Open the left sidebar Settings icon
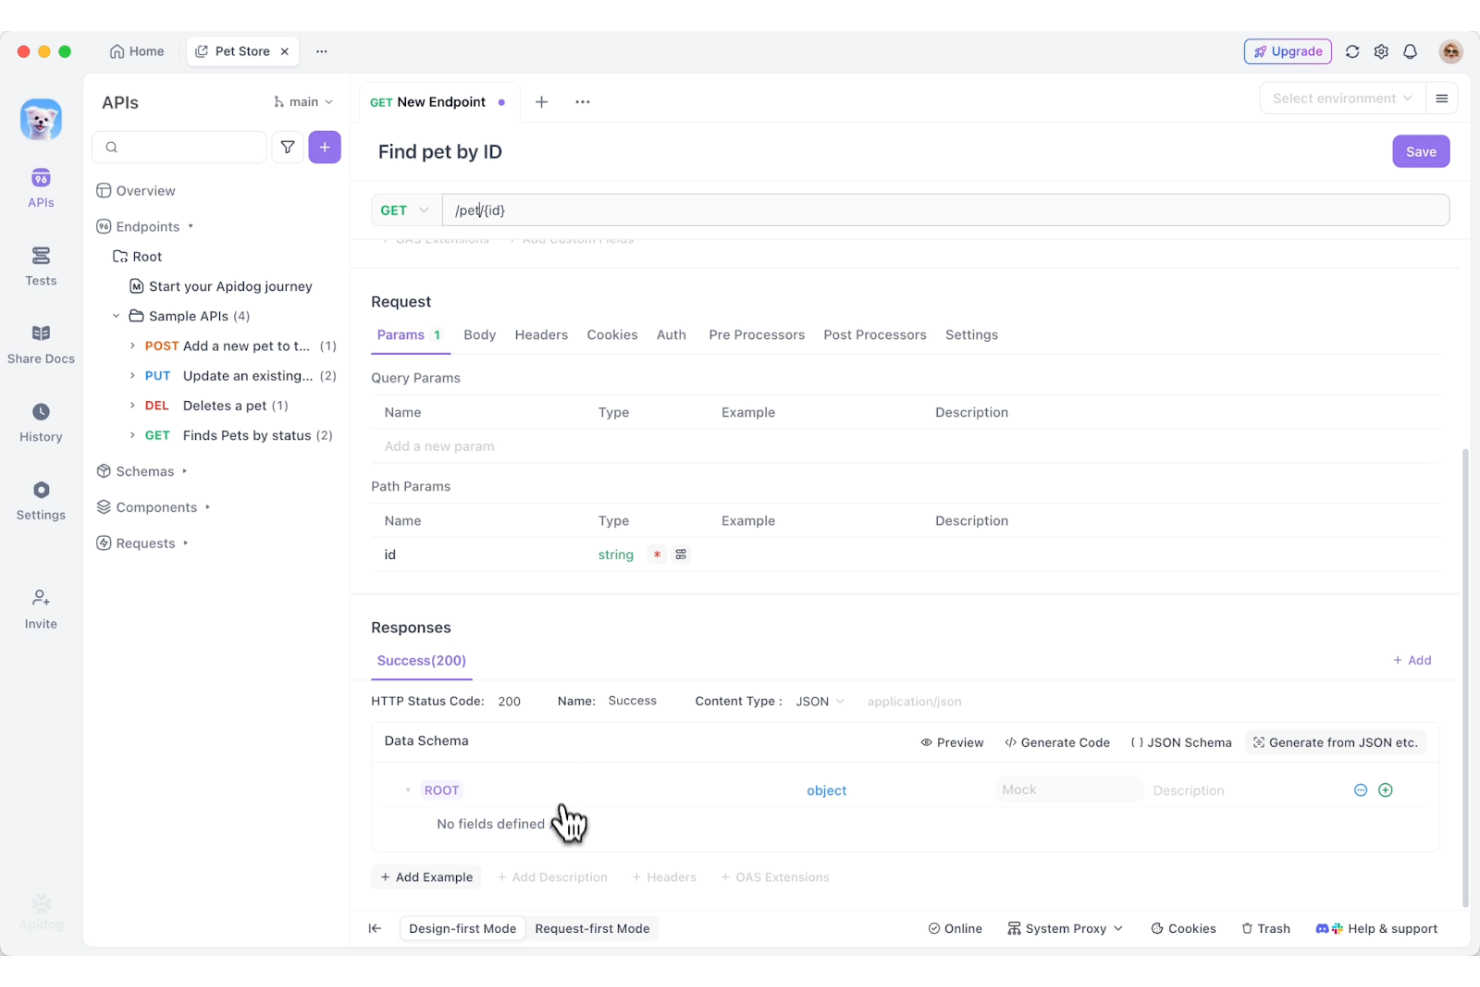Screen dimensions: 1480x987 pyautogui.click(x=41, y=490)
